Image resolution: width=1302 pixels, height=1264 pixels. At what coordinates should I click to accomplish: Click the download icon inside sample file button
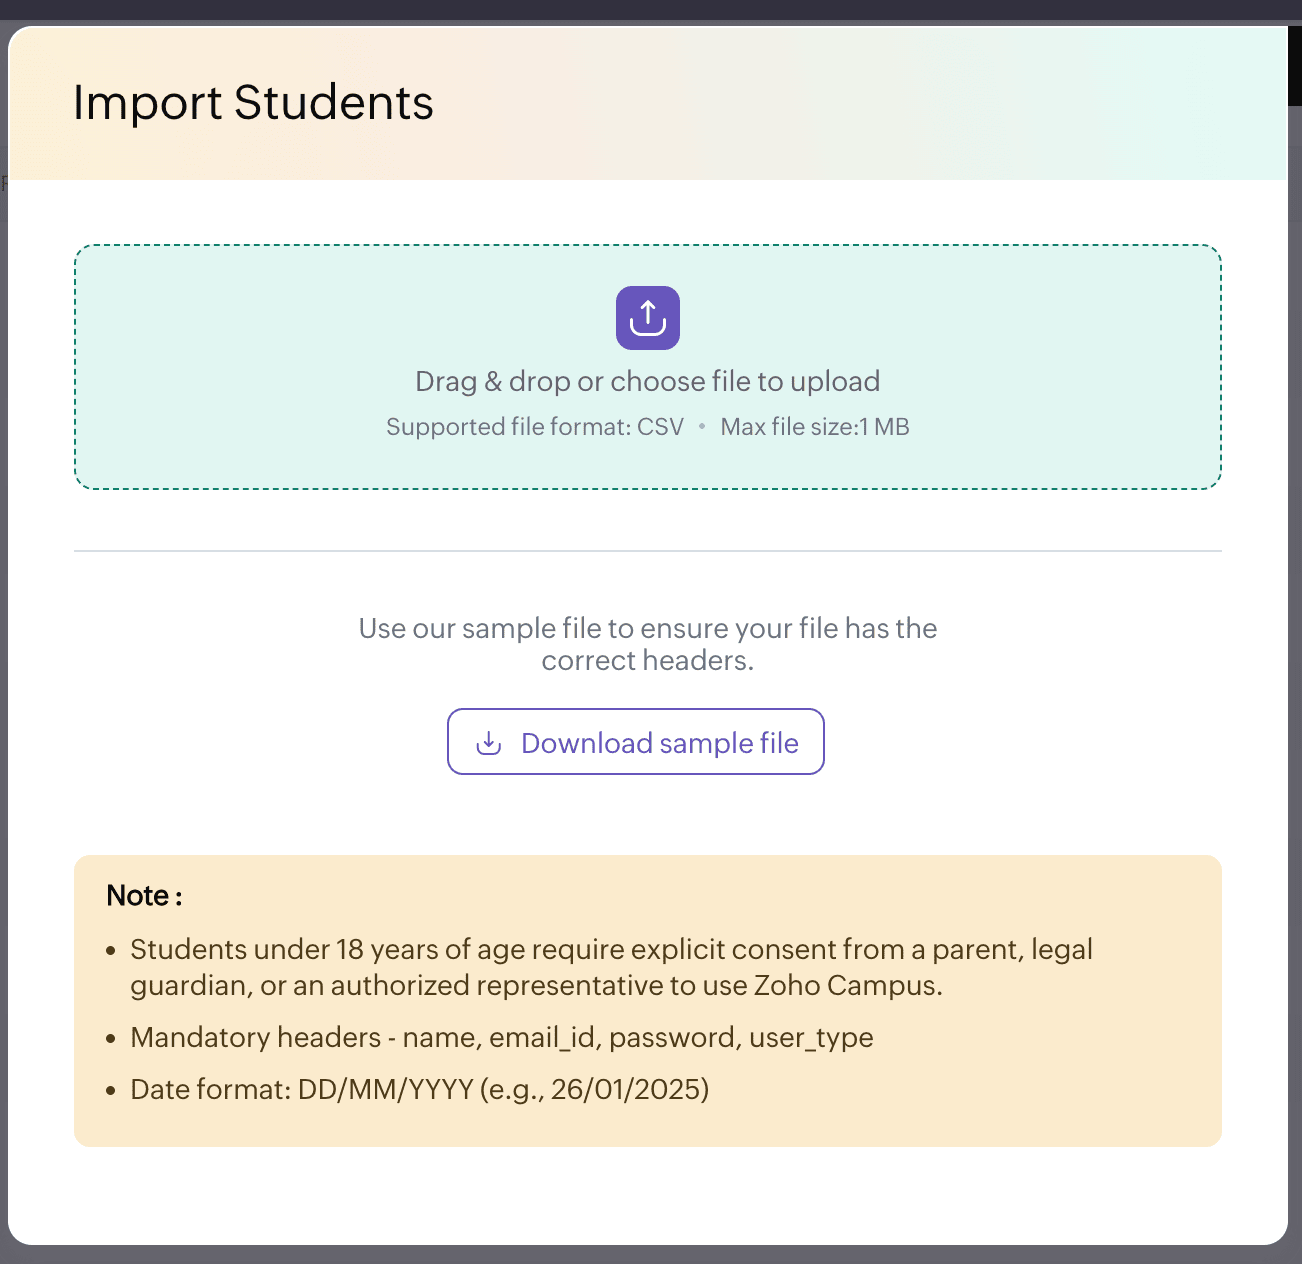point(489,743)
